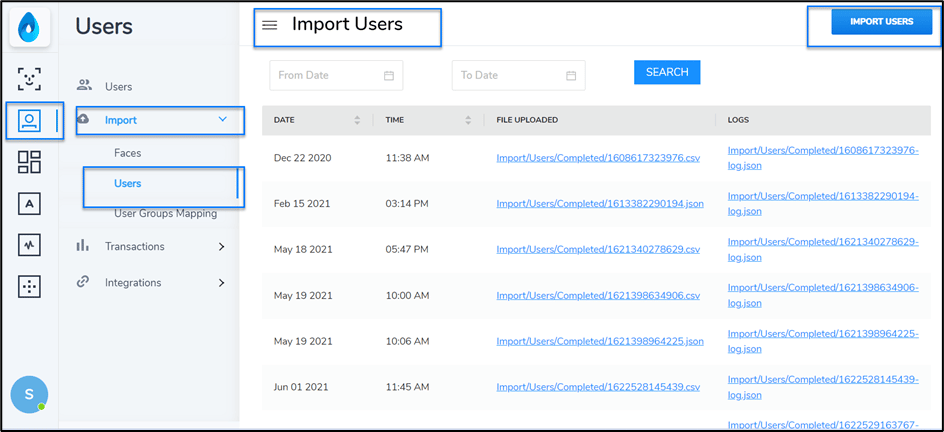Open file 1613382290194.json link
The height and width of the screenshot is (432, 944).
pos(600,204)
